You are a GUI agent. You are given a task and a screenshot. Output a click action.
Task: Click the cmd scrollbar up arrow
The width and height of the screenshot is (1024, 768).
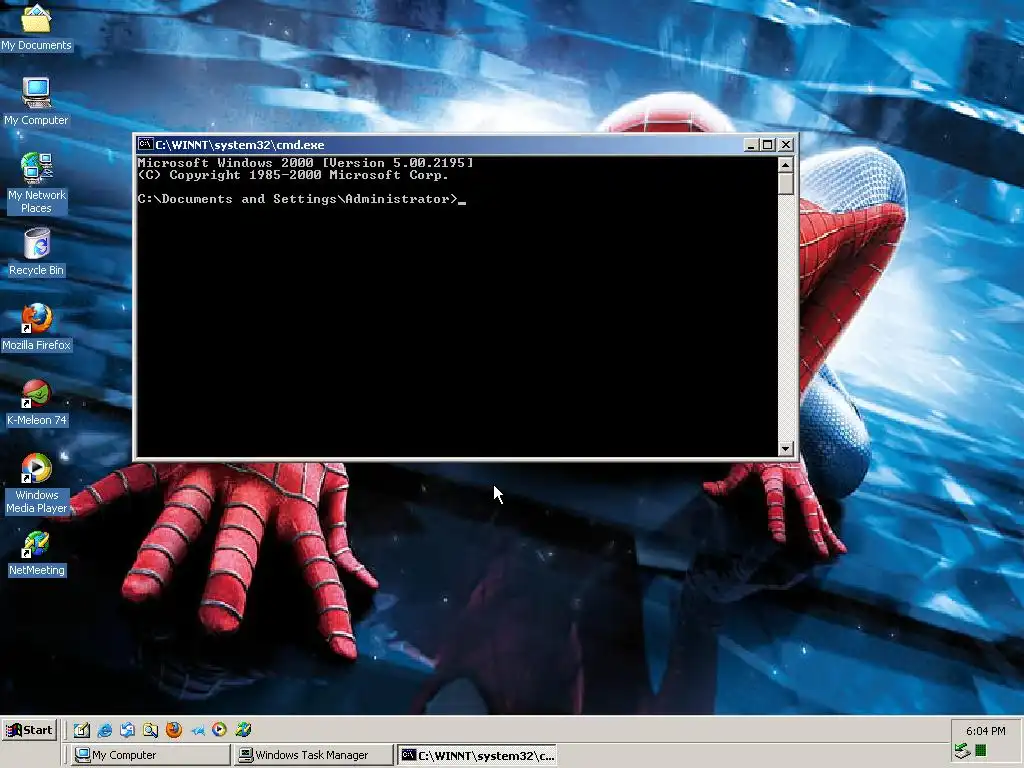click(786, 164)
